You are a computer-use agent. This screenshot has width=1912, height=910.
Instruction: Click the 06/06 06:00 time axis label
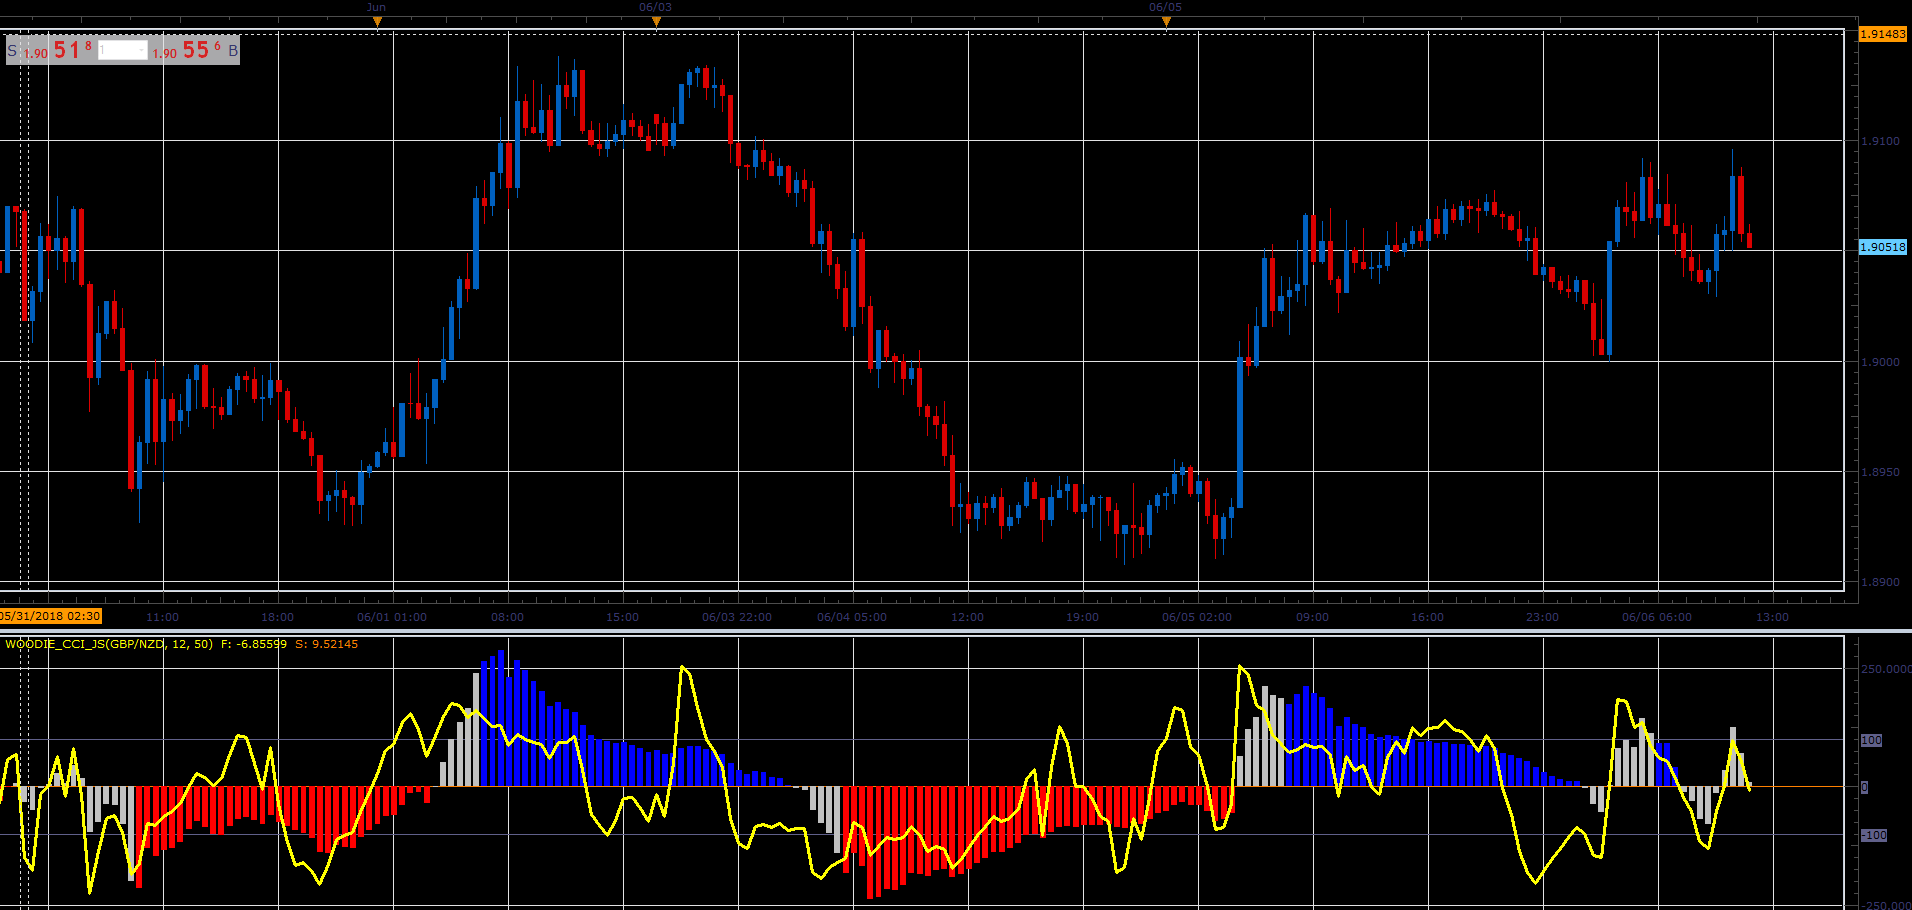(x=1657, y=617)
